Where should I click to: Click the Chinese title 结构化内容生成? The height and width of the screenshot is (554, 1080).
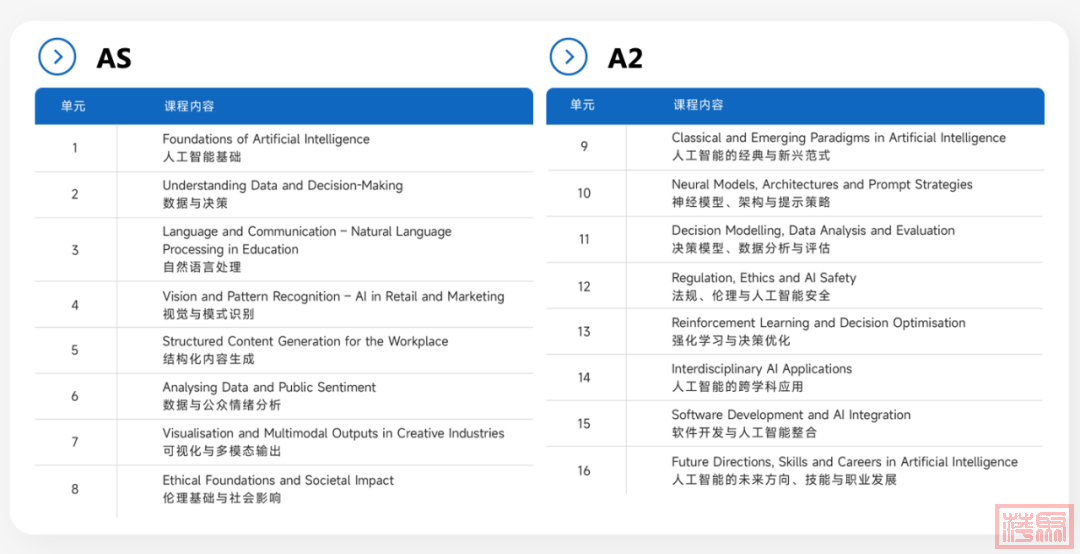209,359
